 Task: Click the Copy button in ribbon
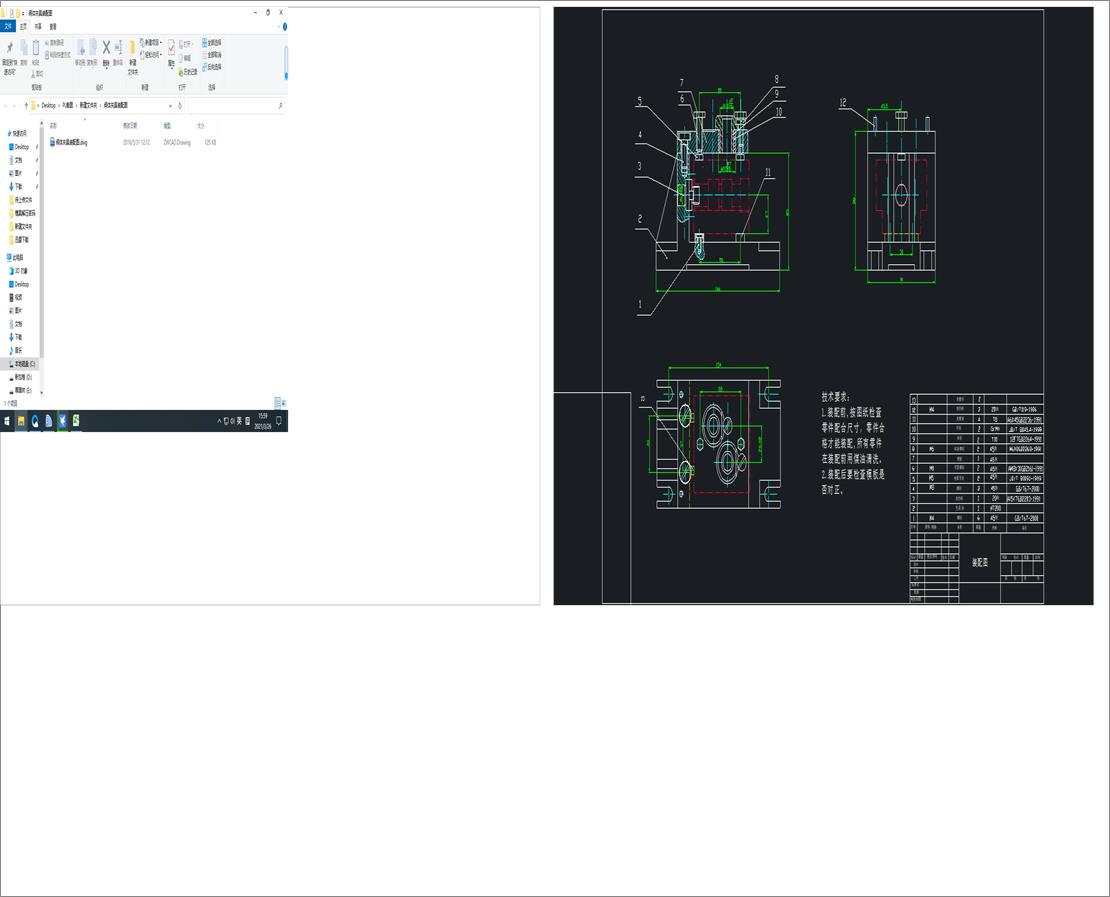(23, 52)
